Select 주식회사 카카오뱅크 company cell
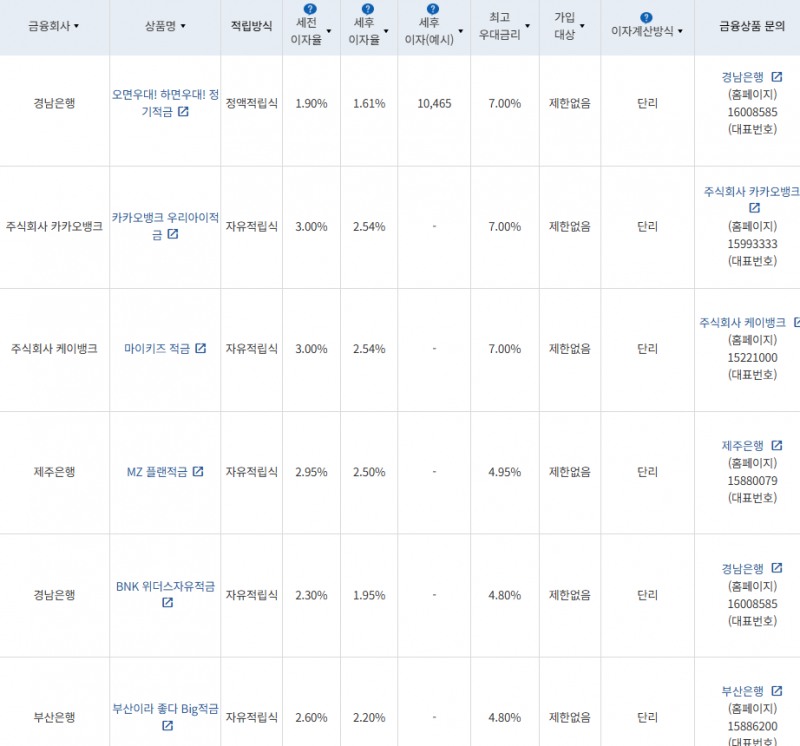The image size is (800, 746). (x=54, y=226)
